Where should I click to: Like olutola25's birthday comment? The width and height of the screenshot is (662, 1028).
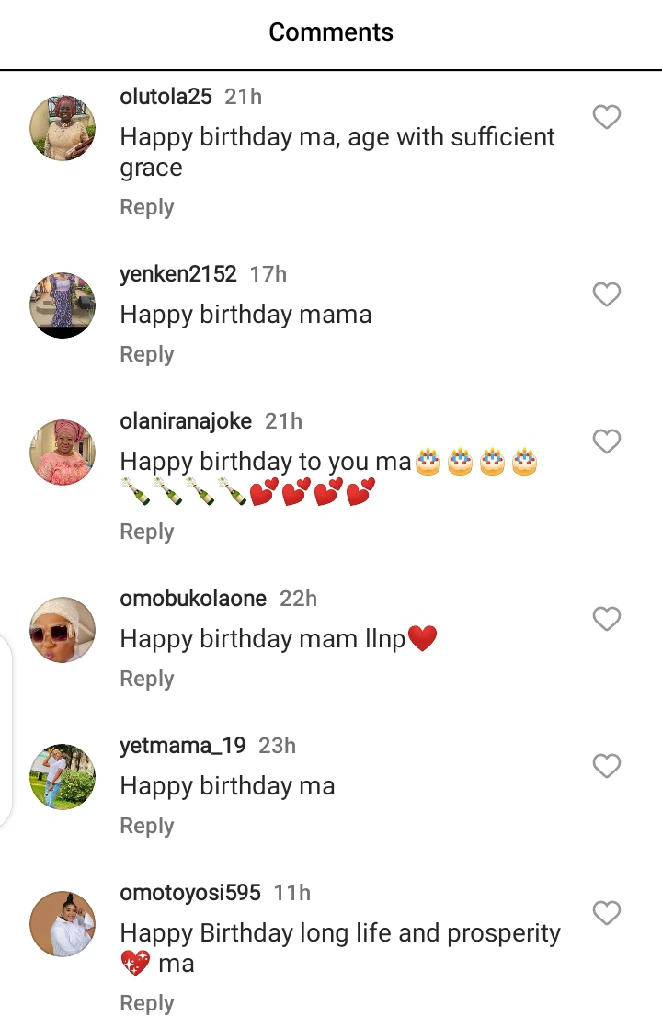tap(607, 118)
